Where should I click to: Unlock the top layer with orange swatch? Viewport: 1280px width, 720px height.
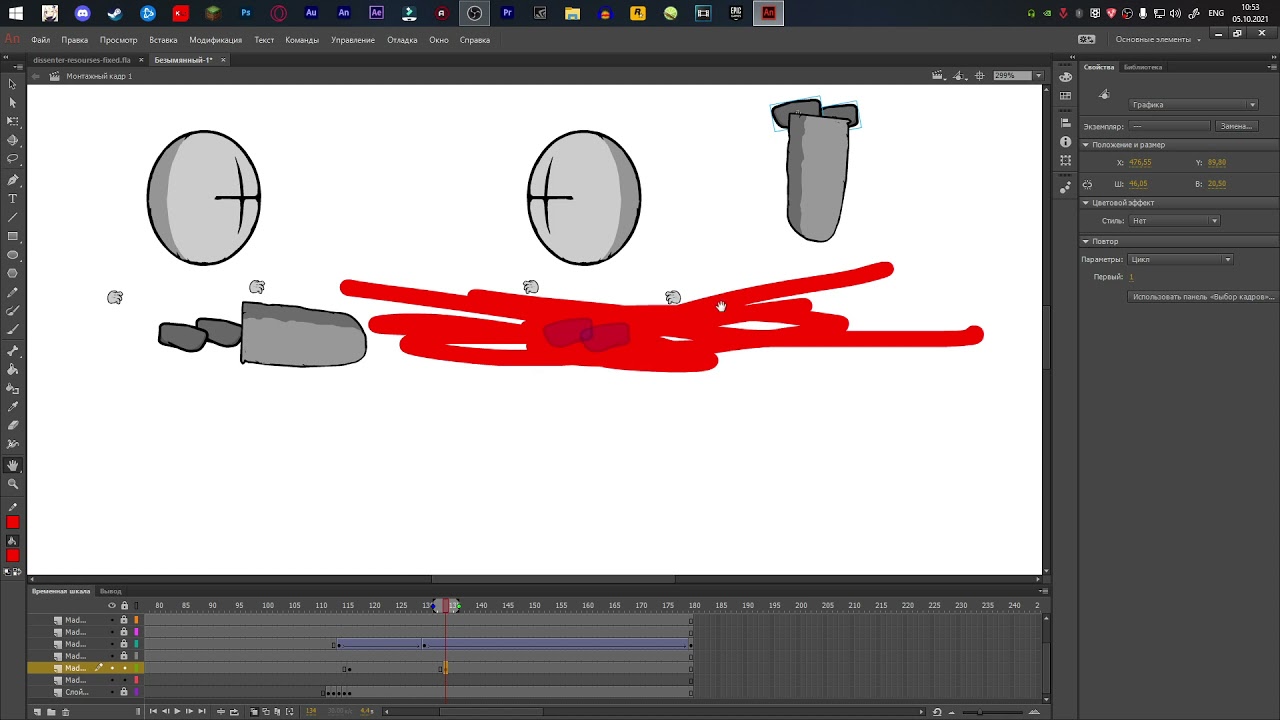124,620
